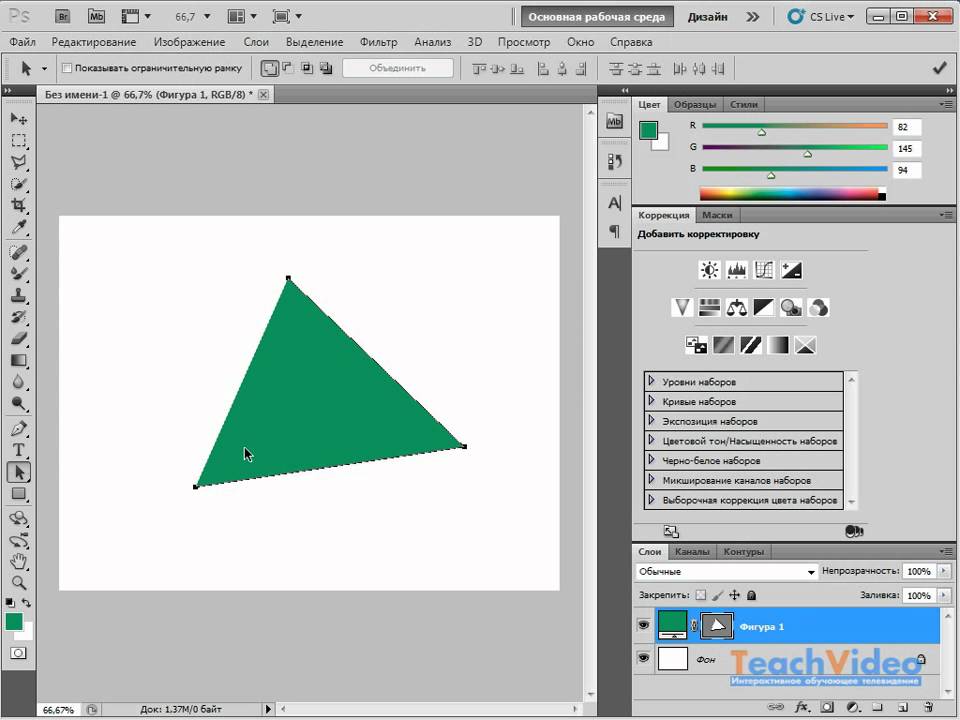Toggle lock image pixels

point(718,594)
